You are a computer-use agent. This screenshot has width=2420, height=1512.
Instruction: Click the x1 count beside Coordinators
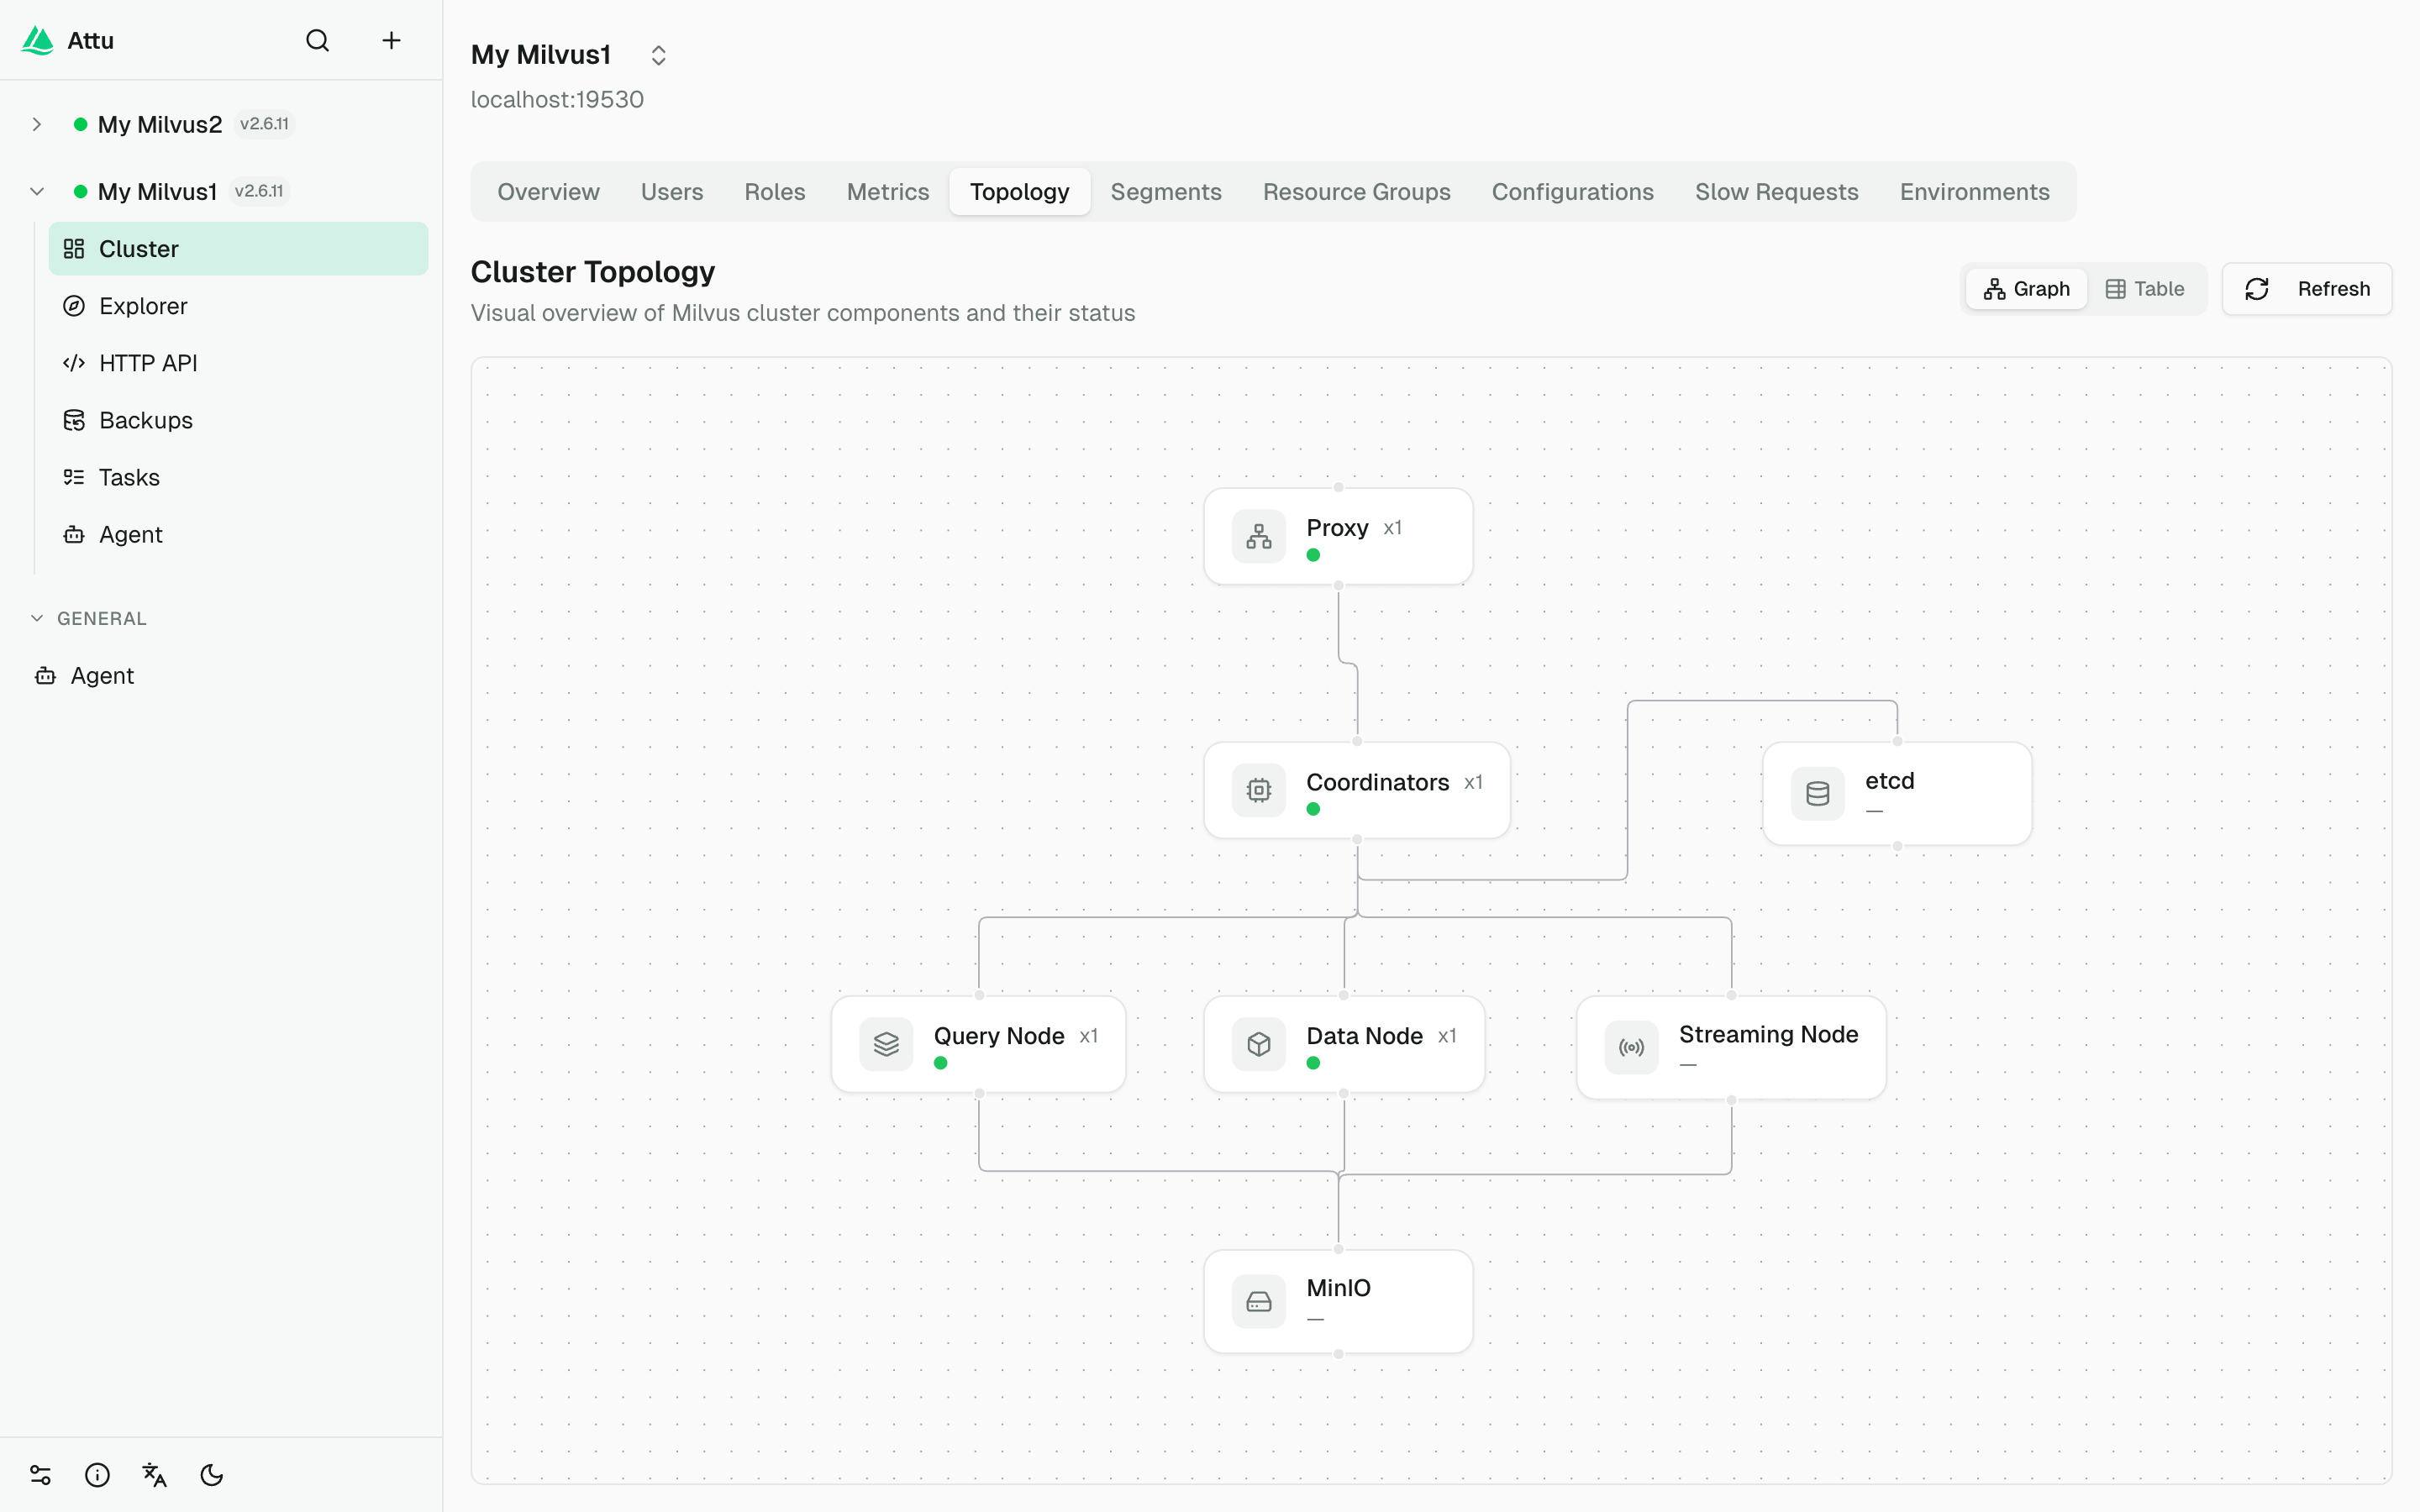pos(1473,782)
